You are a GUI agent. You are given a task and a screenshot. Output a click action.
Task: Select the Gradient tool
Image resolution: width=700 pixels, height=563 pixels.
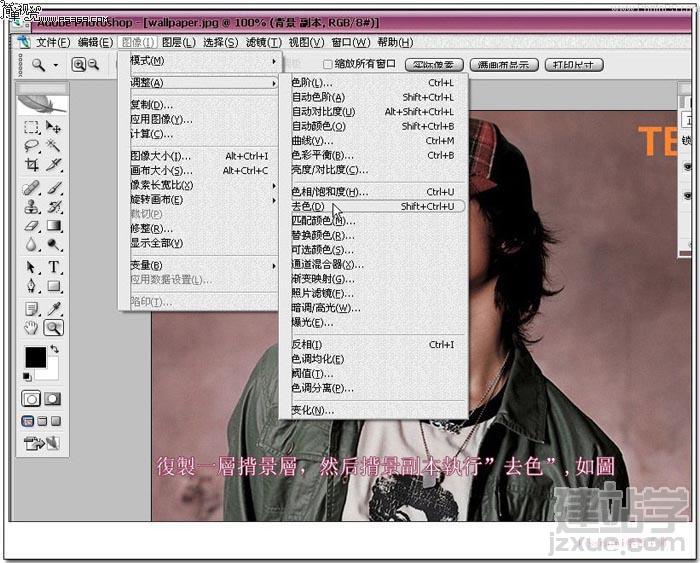pyautogui.click(x=54, y=225)
